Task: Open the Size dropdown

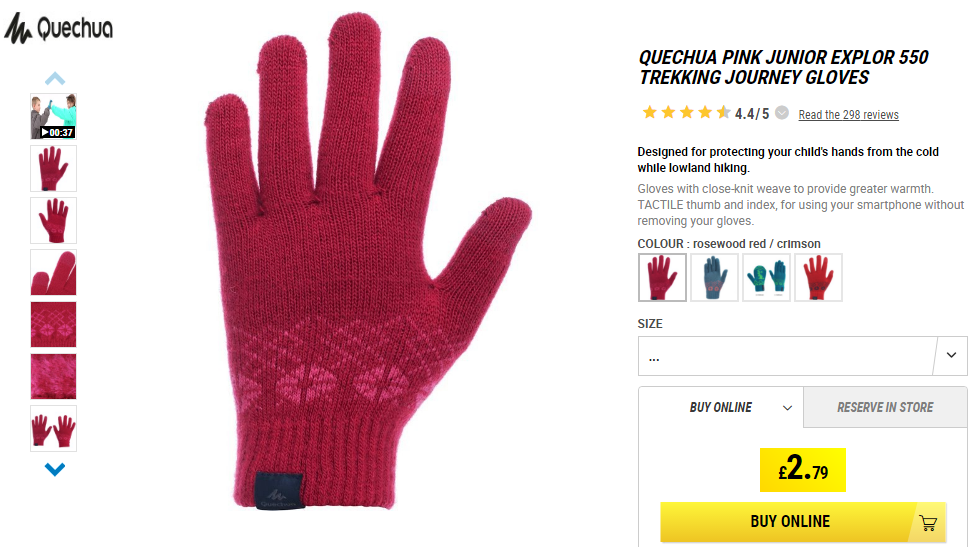Action: 802,356
